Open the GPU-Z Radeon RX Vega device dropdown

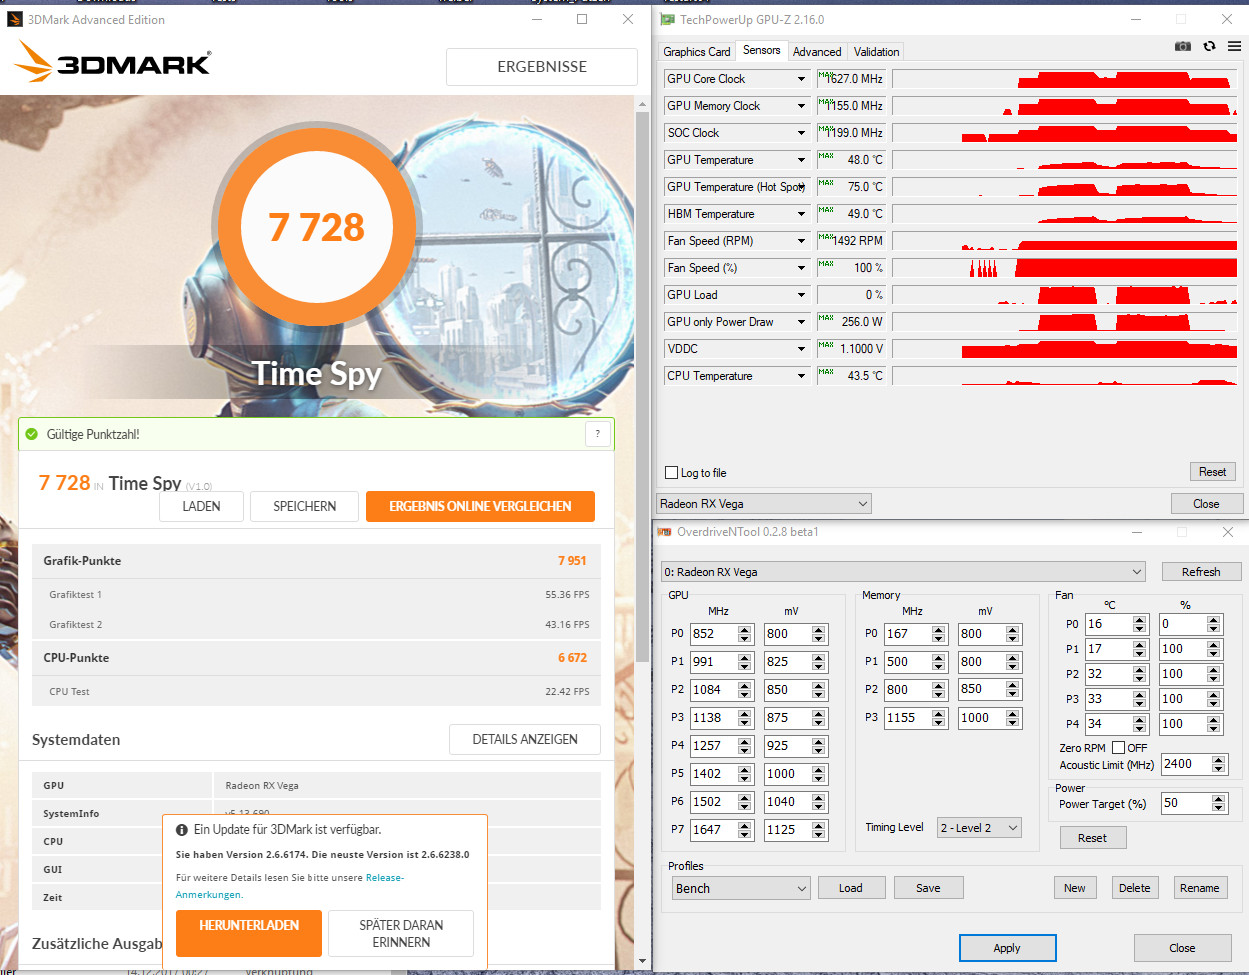tap(764, 504)
